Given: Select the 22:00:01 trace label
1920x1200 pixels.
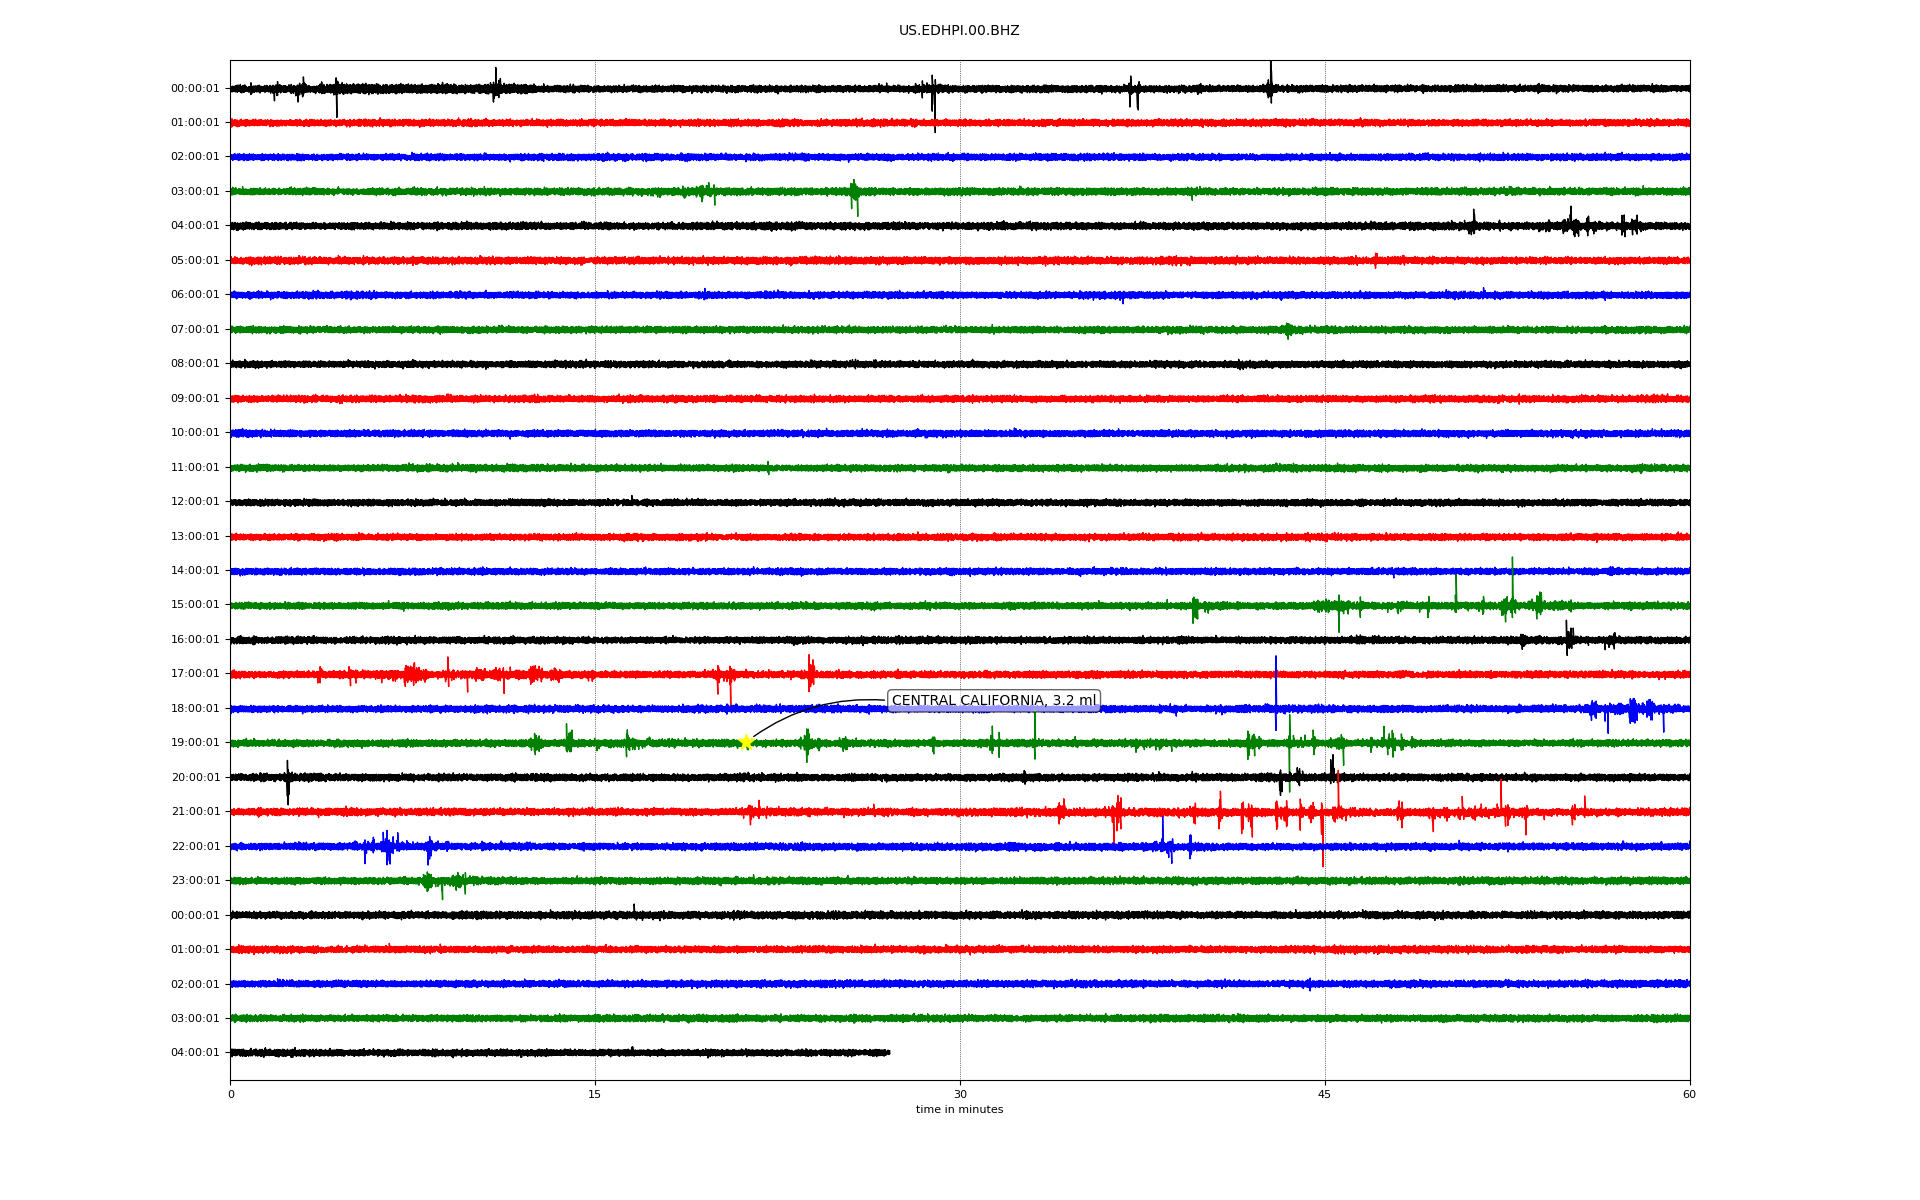Looking at the screenshot, I should click(195, 847).
